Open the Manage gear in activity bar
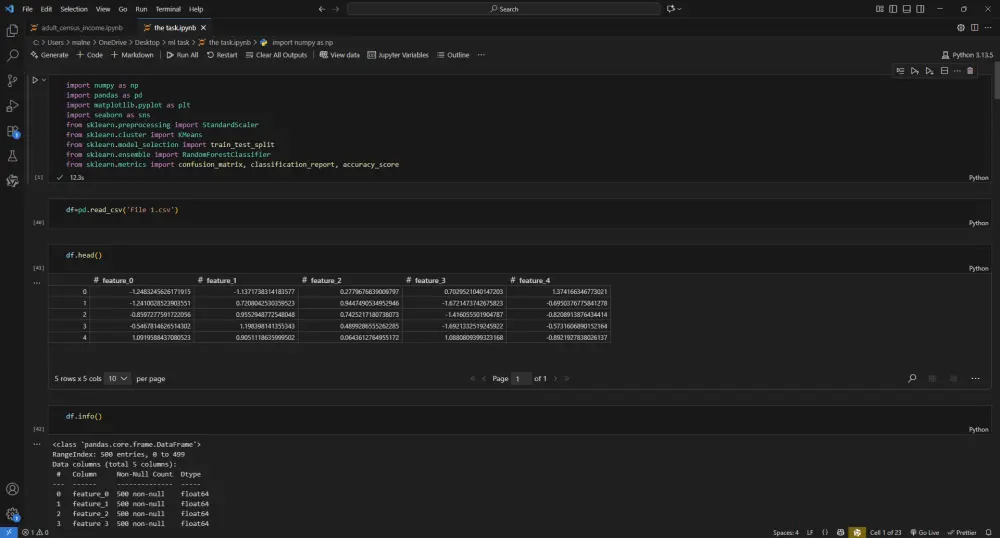Viewport: 1000px width, 538px height. [12, 514]
